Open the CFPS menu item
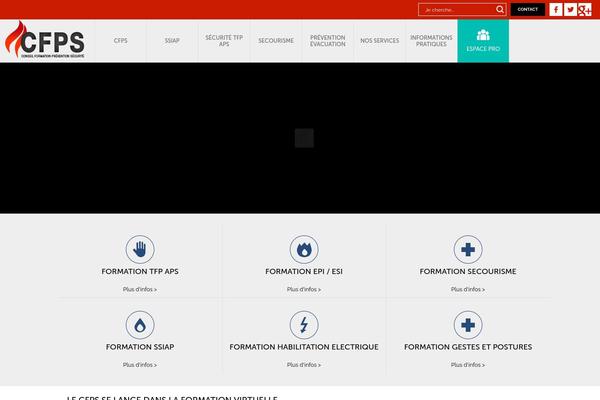Viewport: 600px width, 400px height. [x=121, y=41]
